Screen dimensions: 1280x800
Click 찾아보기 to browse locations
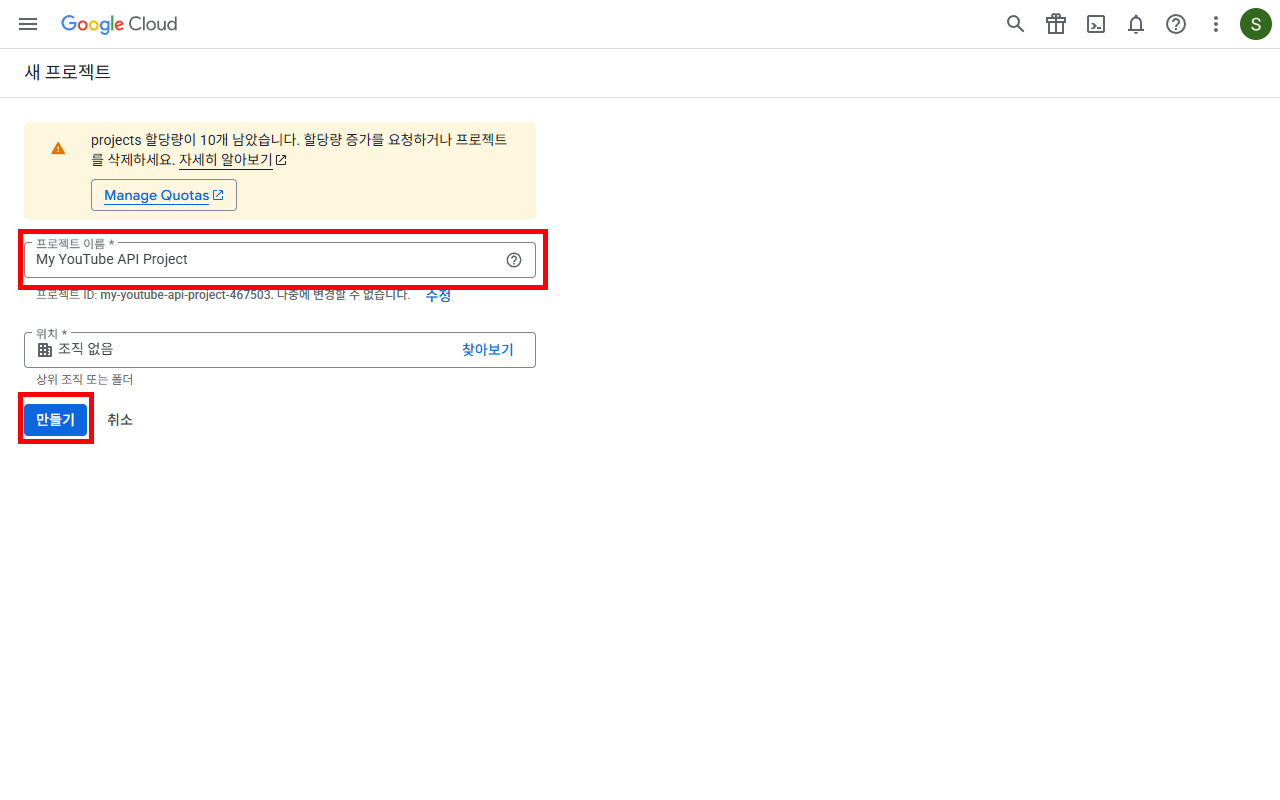[x=488, y=349]
